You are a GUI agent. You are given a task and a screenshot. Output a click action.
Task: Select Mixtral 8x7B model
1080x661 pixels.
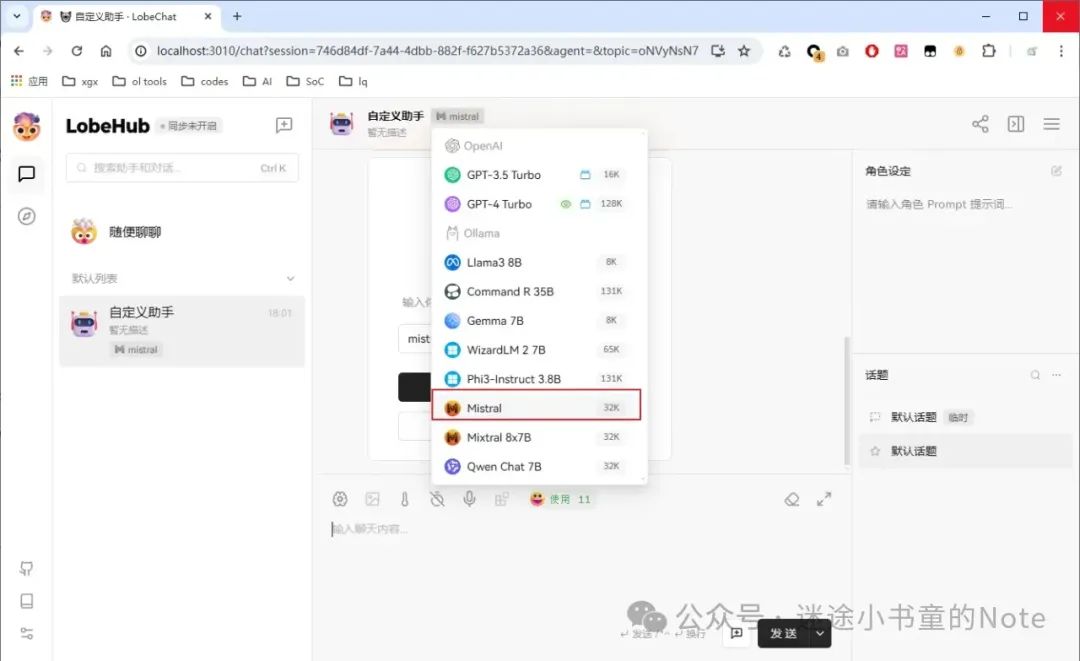pos(536,437)
